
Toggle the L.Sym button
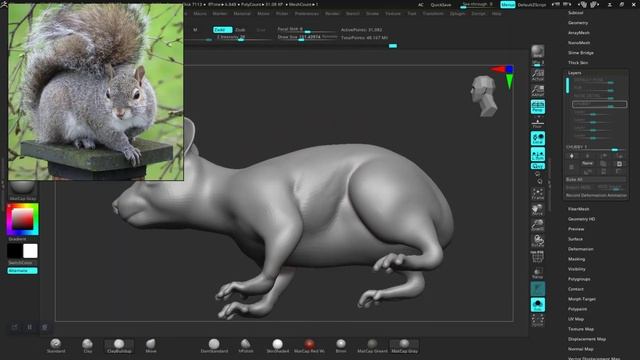point(538,154)
